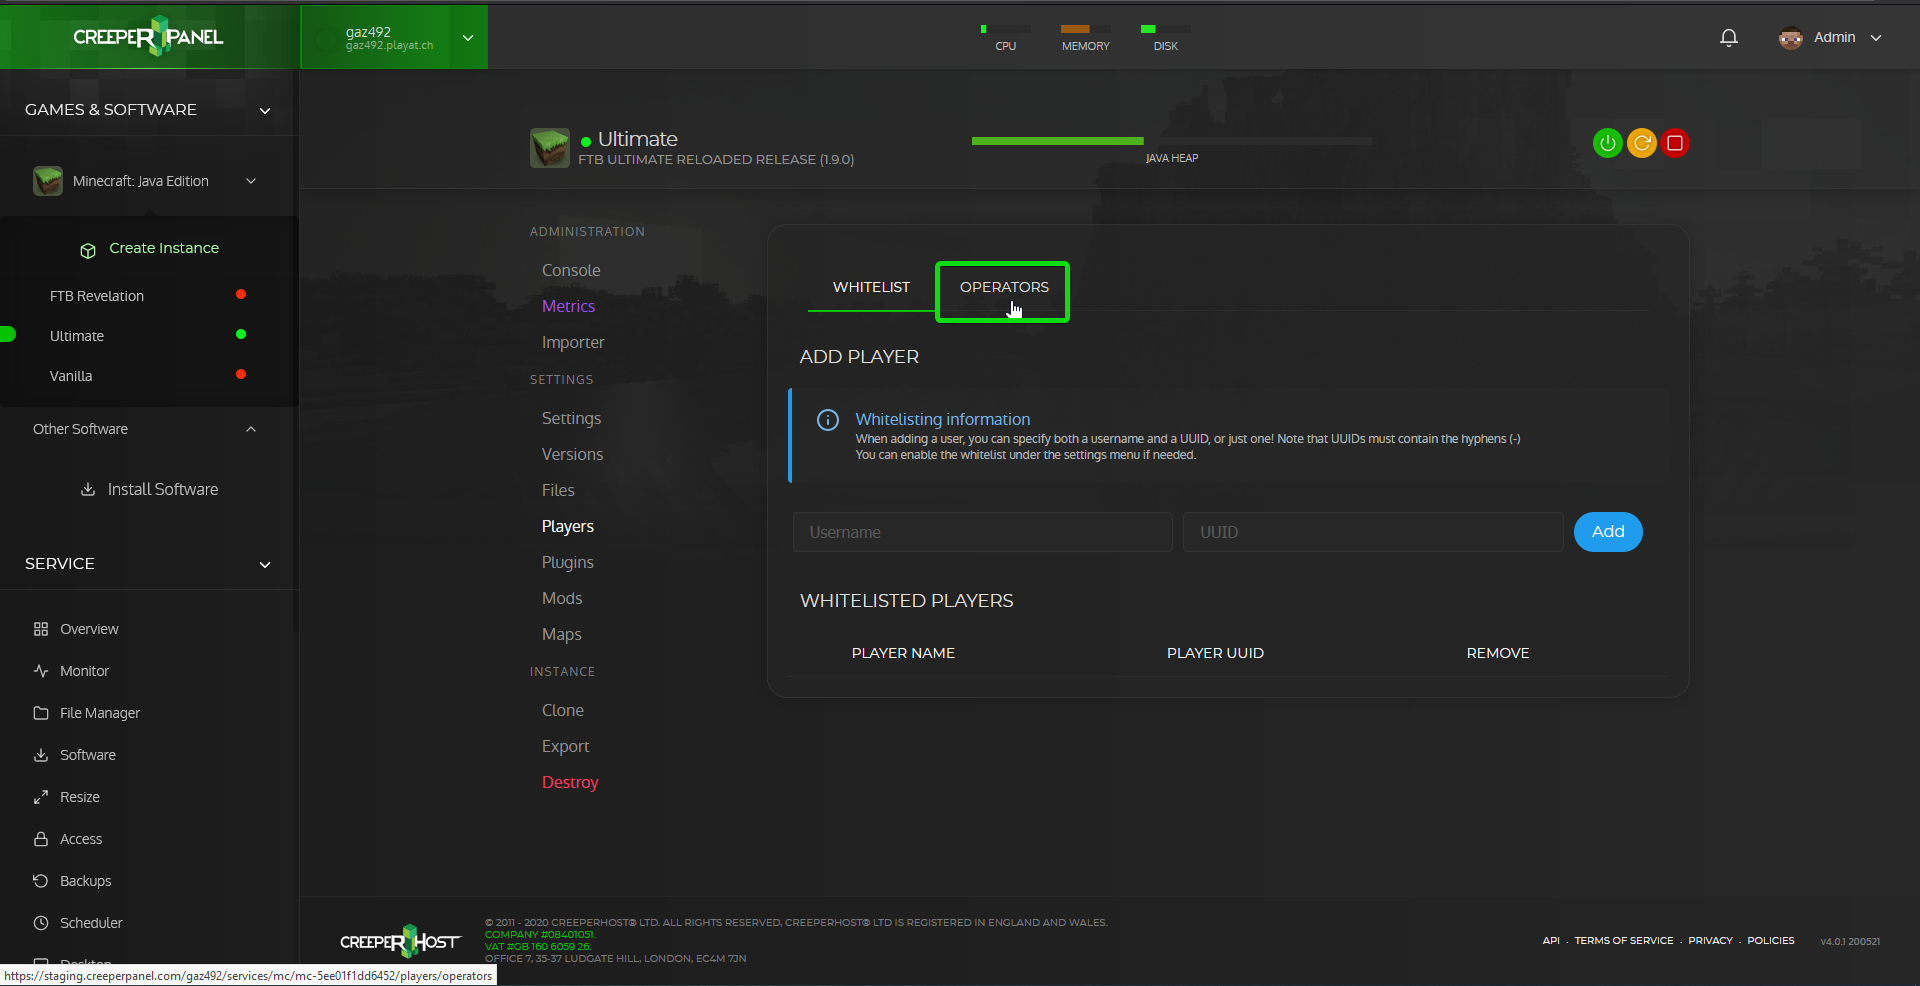Viewport: 1920px width, 986px height.
Task: Open the Importer page
Action: pos(573,342)
